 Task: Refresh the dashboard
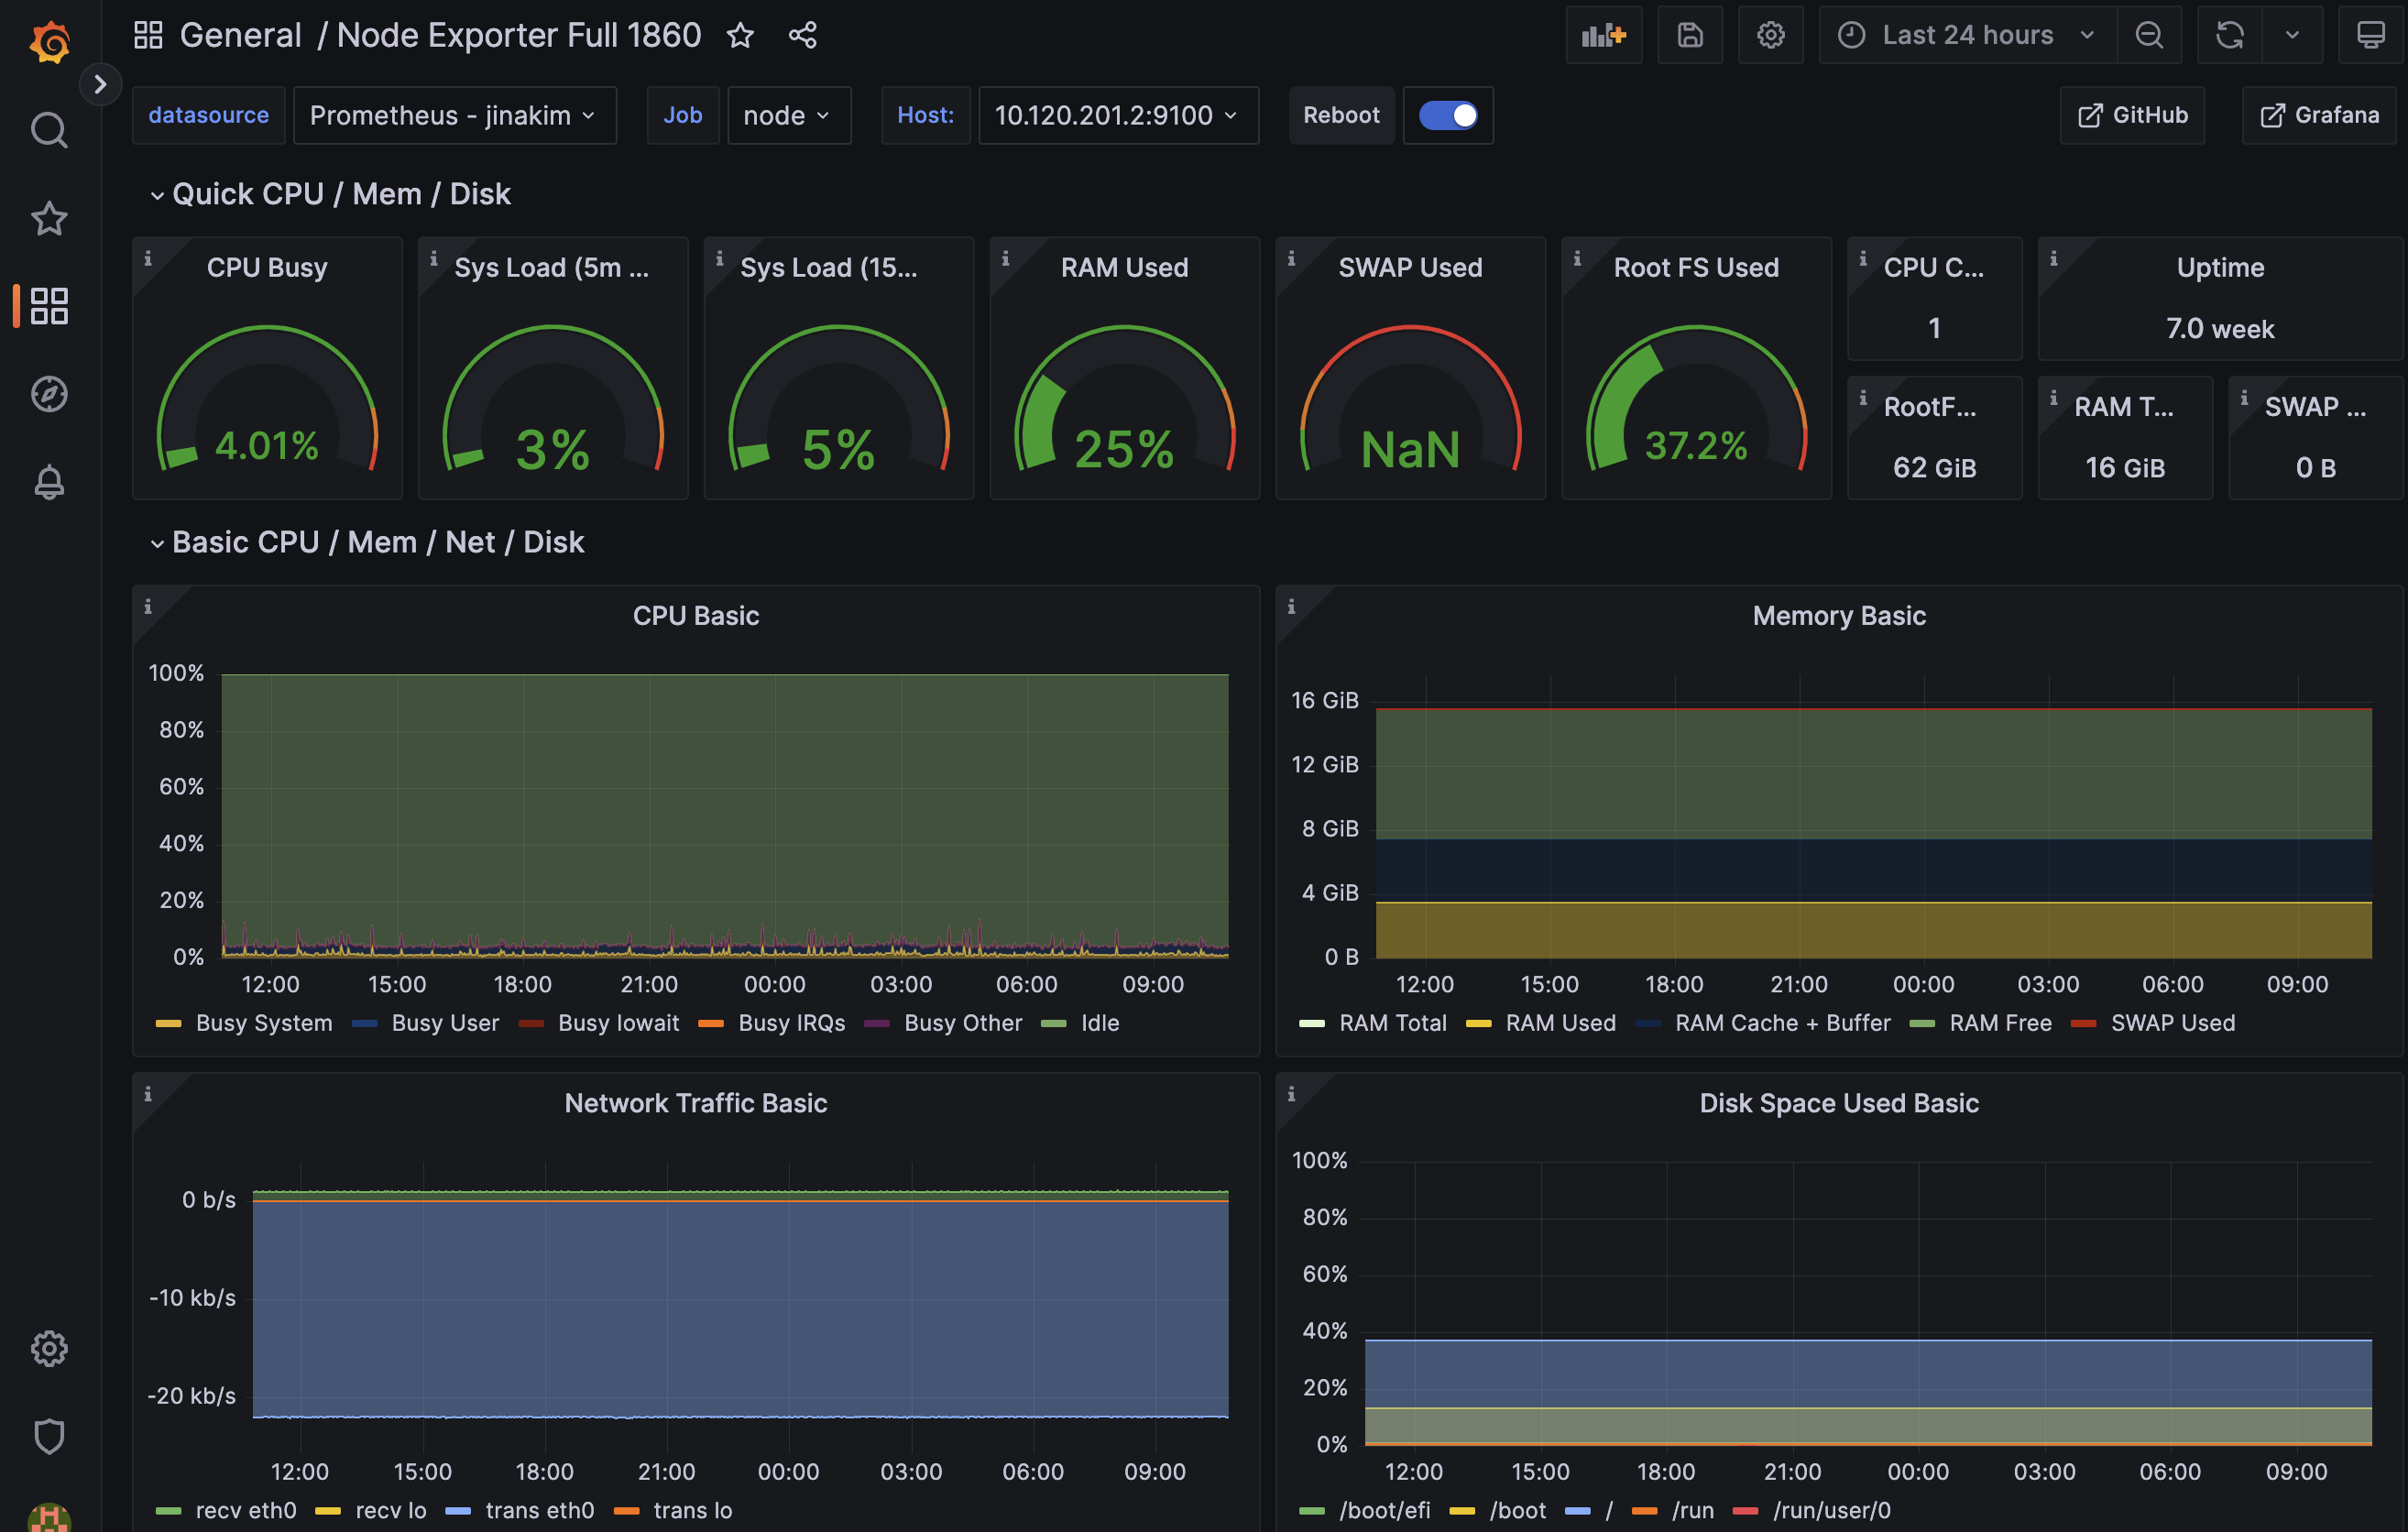2229,35
